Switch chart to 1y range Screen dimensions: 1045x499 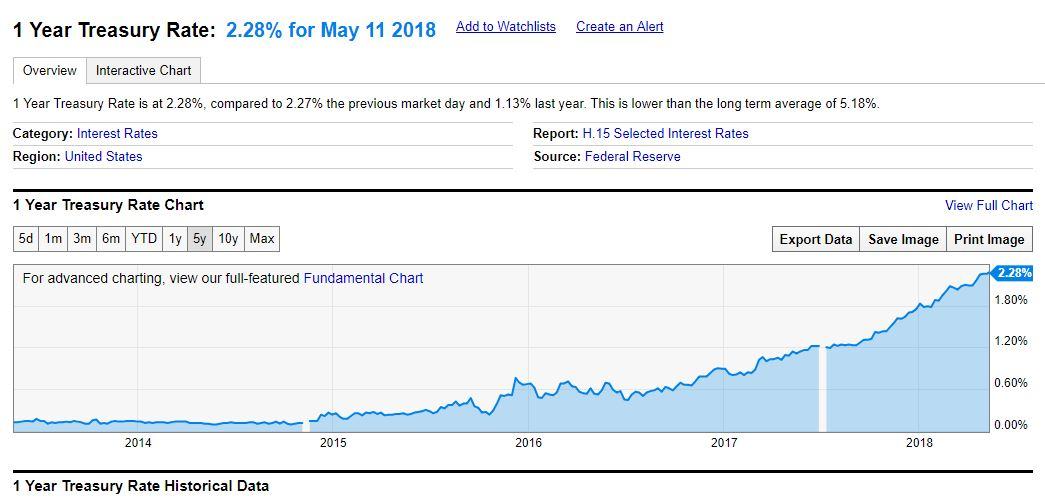coord(175,239)
